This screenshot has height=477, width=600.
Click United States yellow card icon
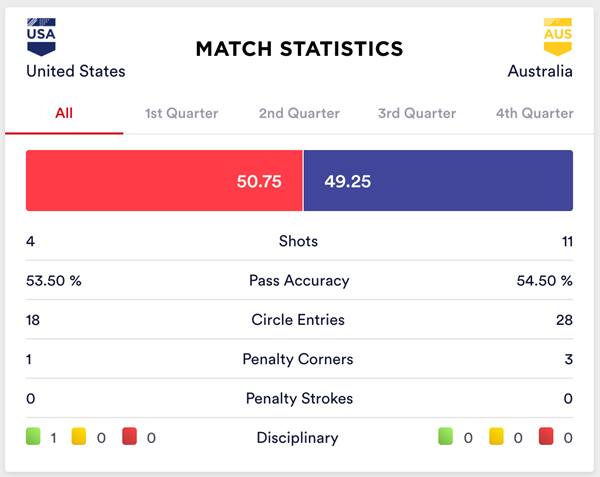tap(79, 437)
